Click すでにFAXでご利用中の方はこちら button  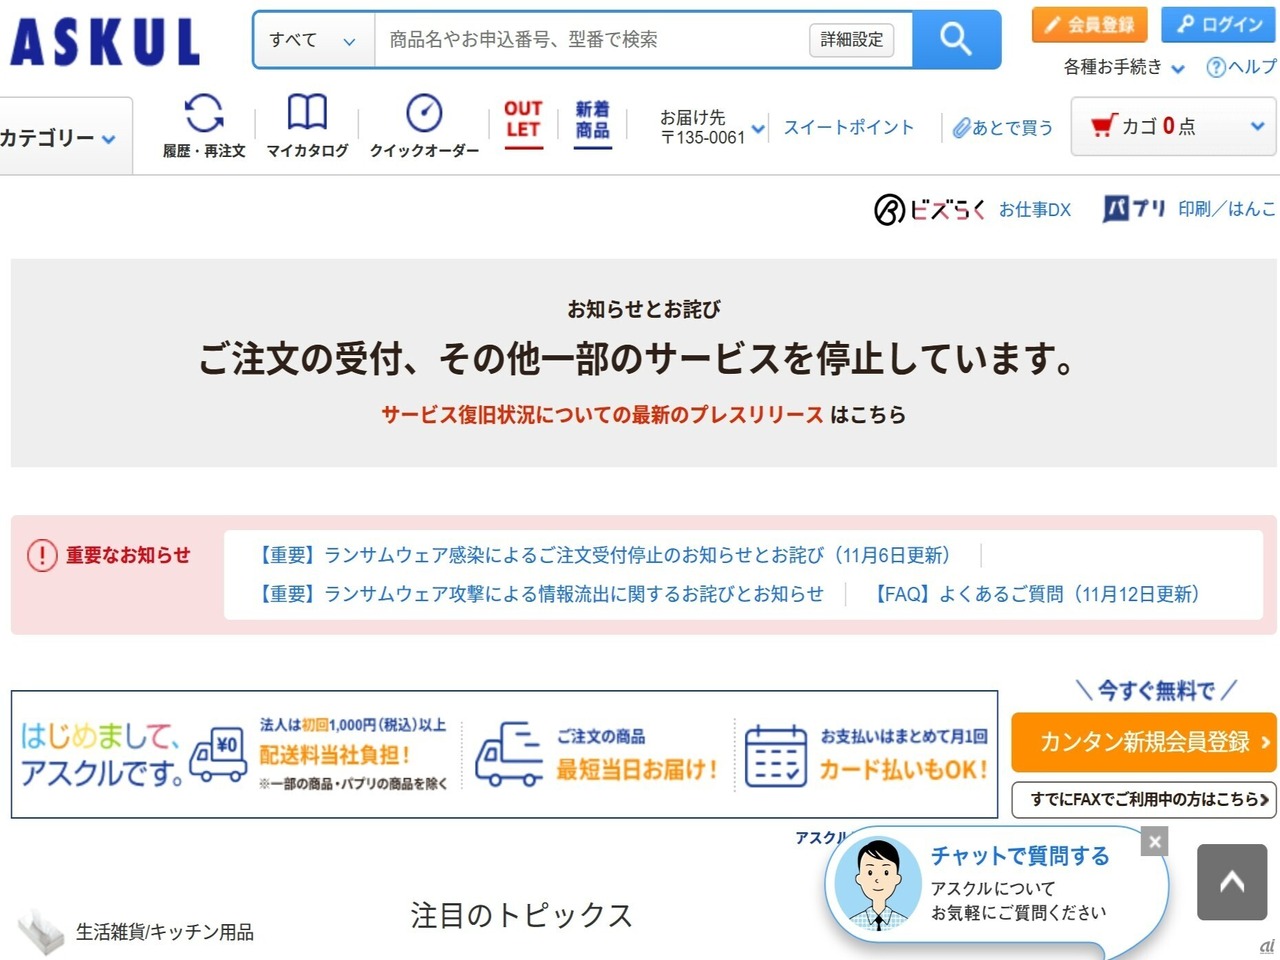pyautogui.click(x=1144, y=799)
